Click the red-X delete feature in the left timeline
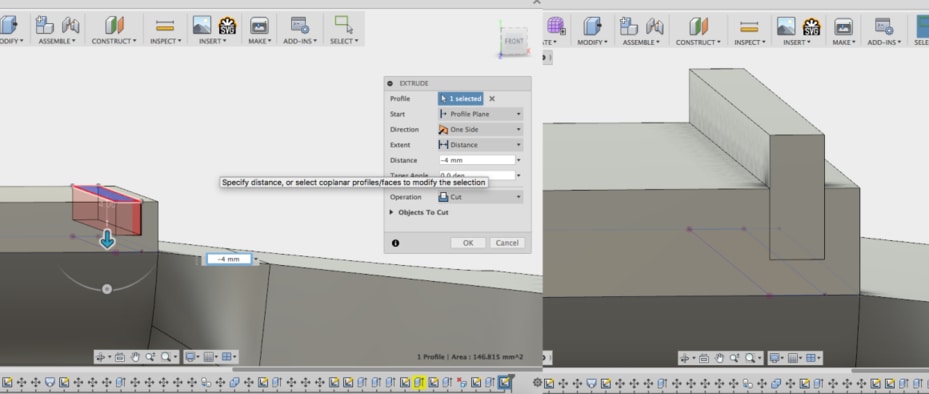Image resolution: width=929 pixels, height=394 pixels. (462, 382)
